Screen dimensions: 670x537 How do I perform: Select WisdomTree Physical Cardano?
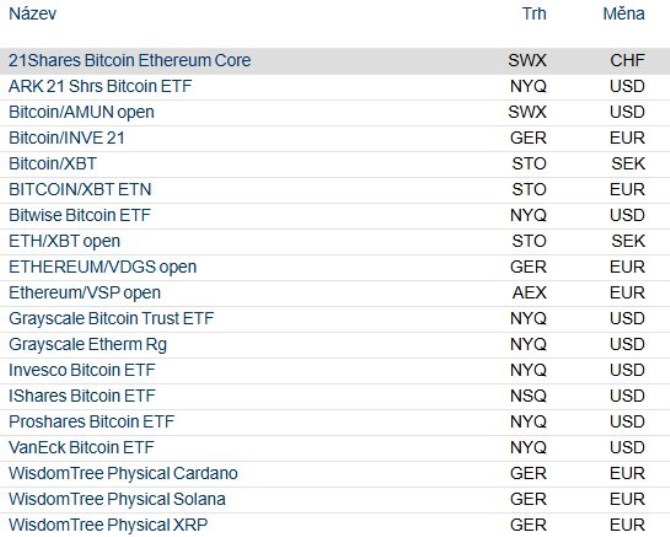(123, 473)
